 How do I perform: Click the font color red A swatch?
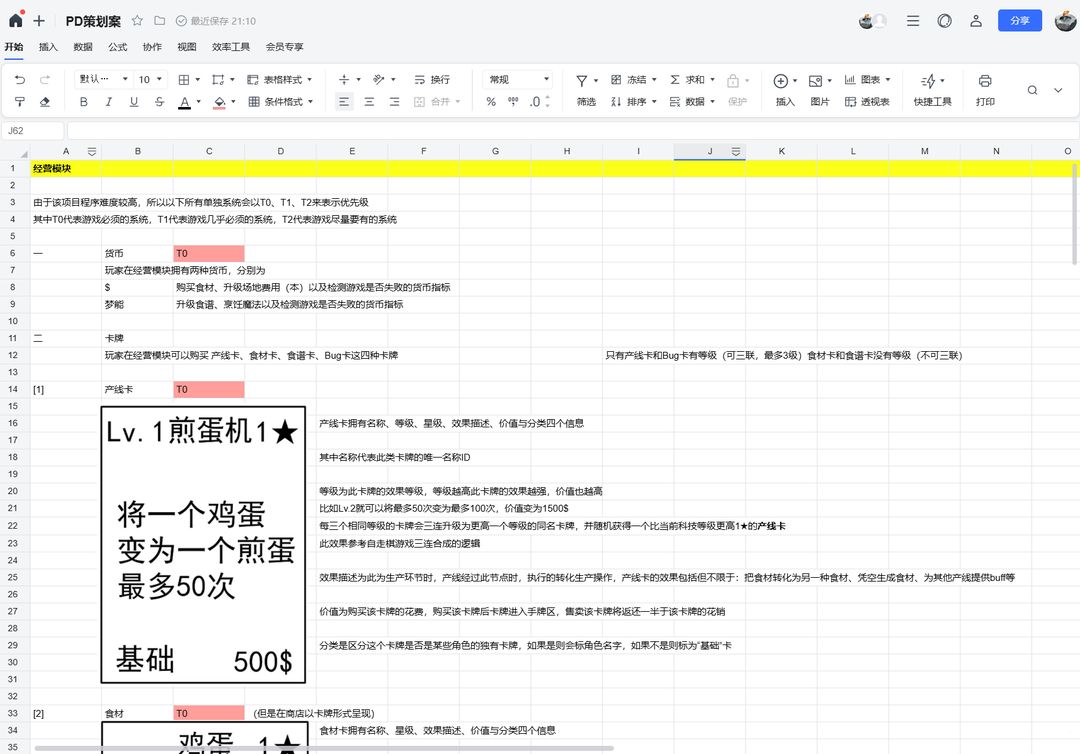coord(184,102)
